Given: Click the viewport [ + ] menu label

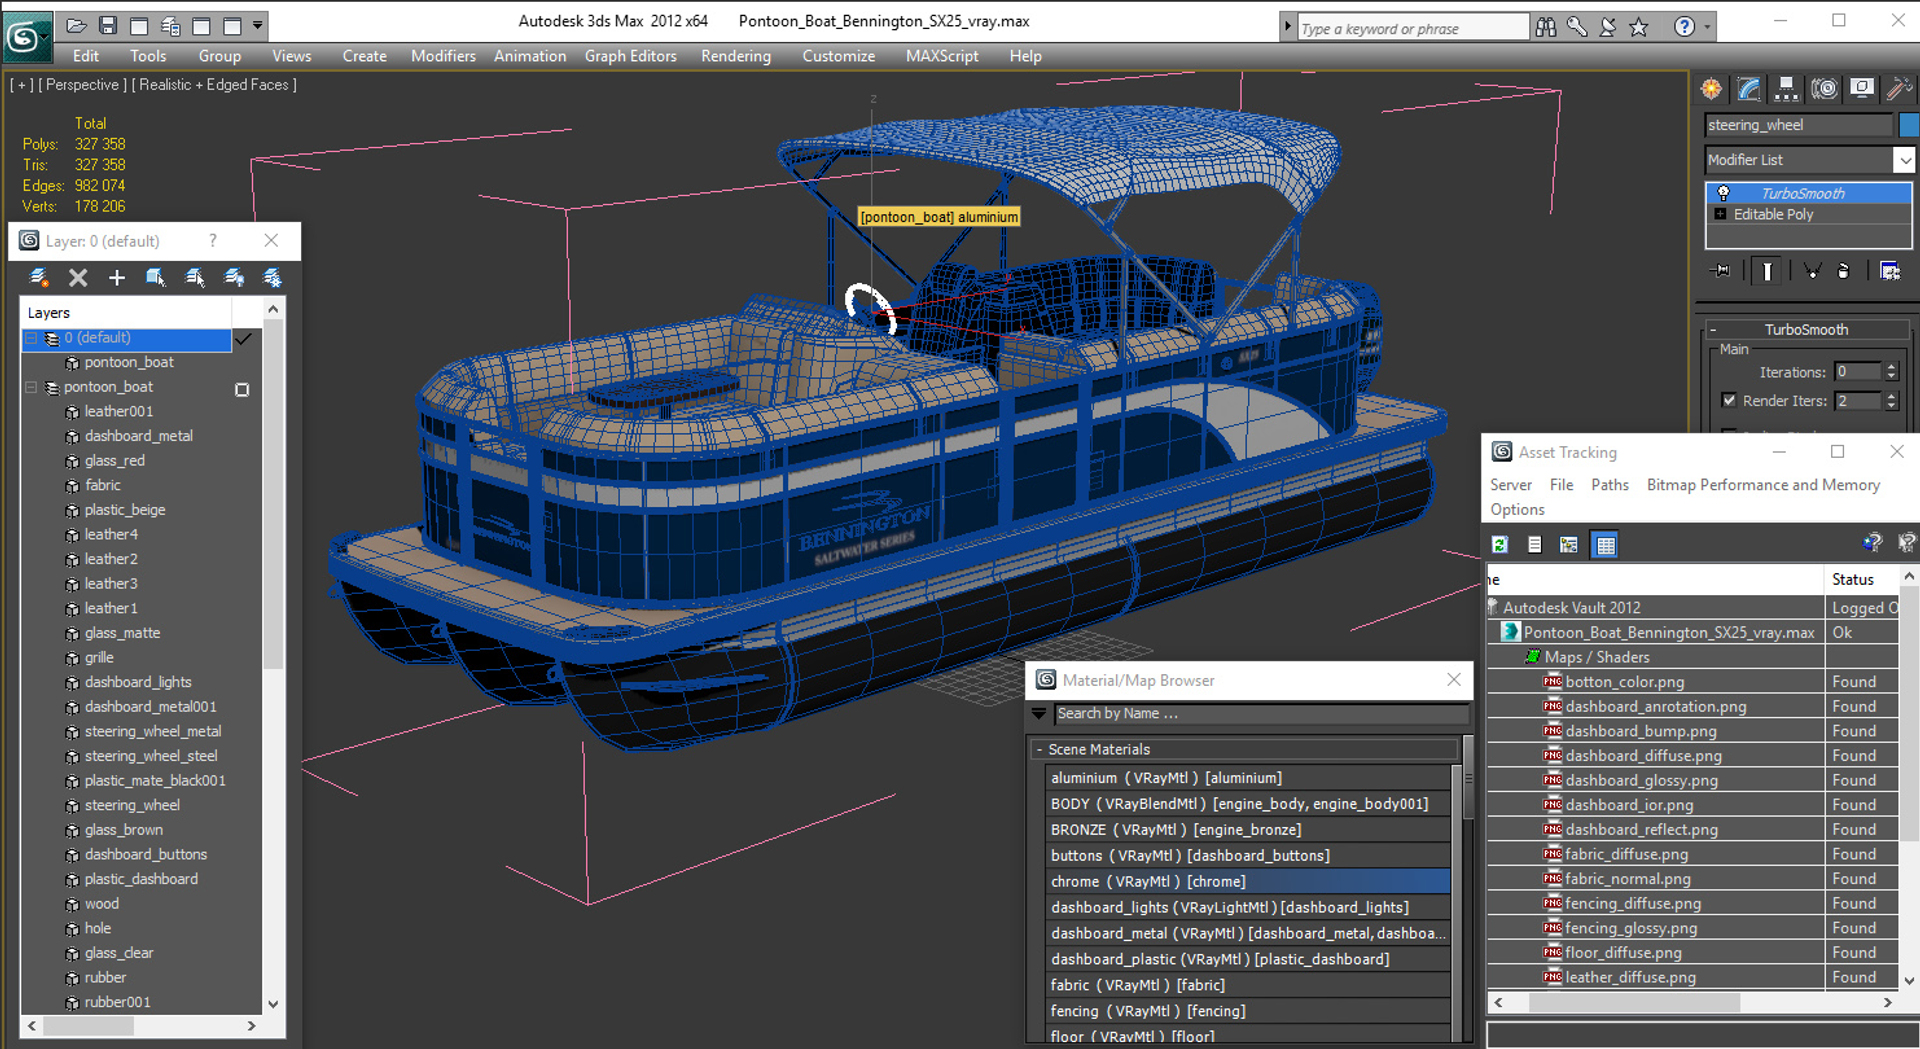Looking at the screenshot, I should click(x=21, y=85).
